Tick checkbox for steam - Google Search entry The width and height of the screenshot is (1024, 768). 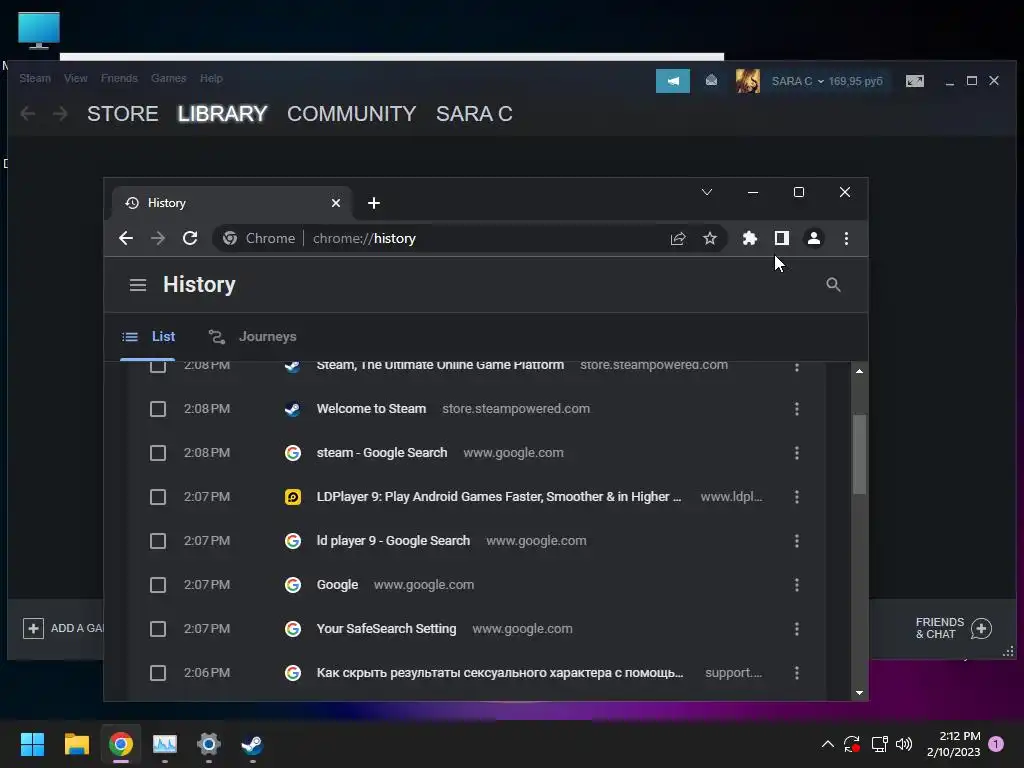point(157,453)
